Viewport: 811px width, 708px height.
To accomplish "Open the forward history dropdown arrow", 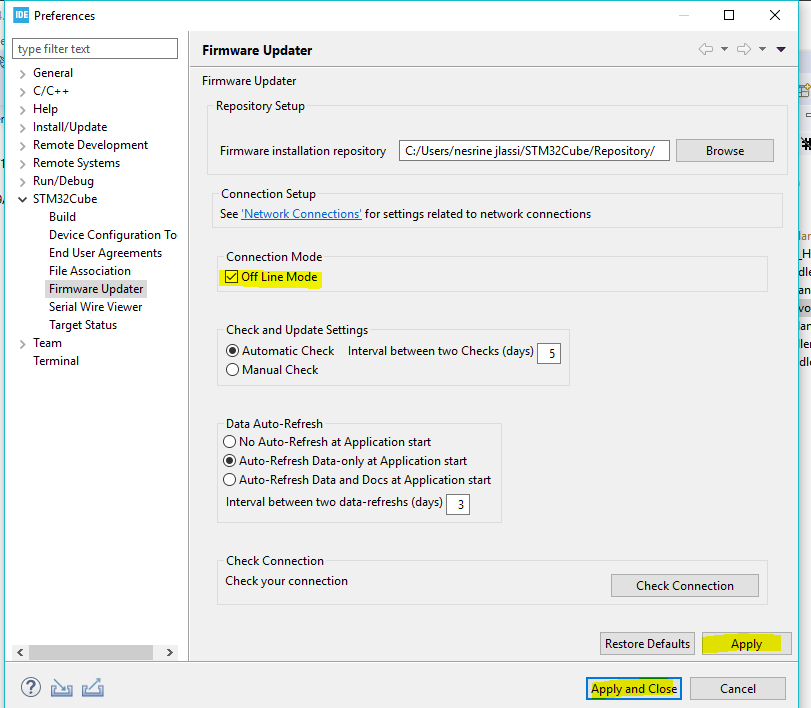I will pyautogui.click(x=762, y=49).
